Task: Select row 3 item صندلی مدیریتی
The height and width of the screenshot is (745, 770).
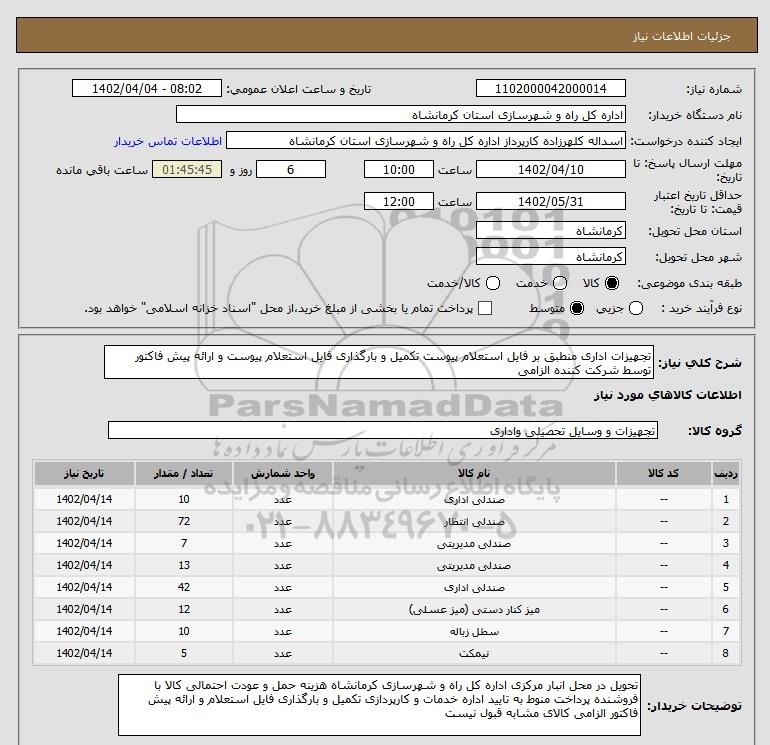Action: [474, 544]
